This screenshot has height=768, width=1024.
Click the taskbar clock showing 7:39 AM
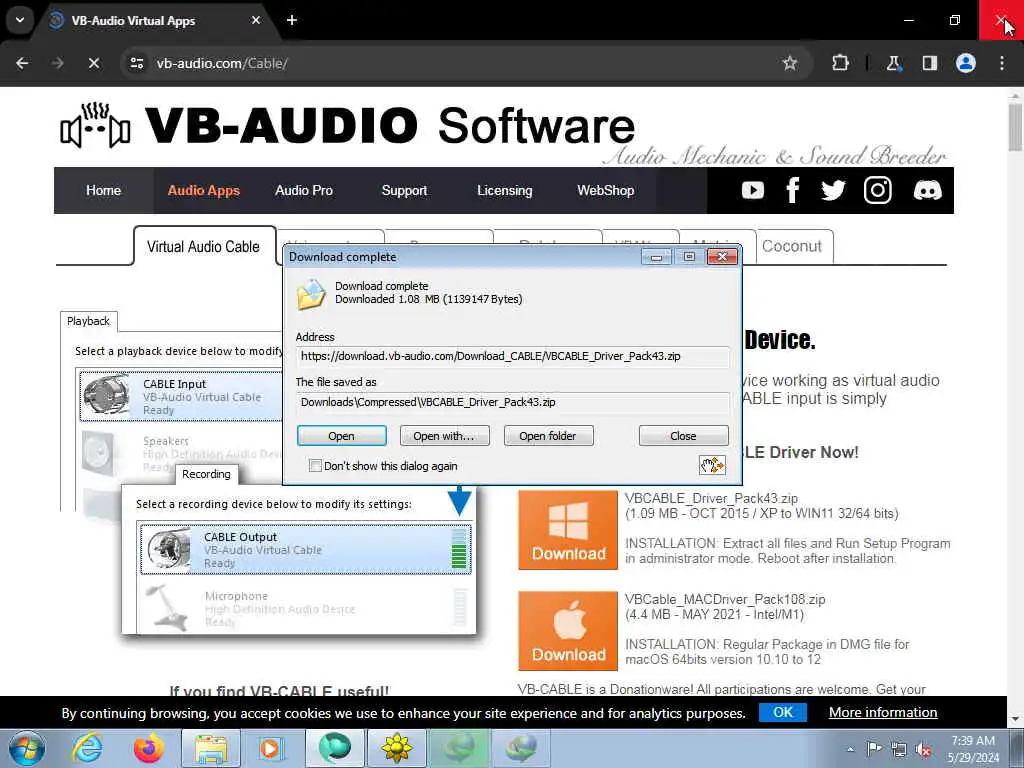click(x=973, y=749)
